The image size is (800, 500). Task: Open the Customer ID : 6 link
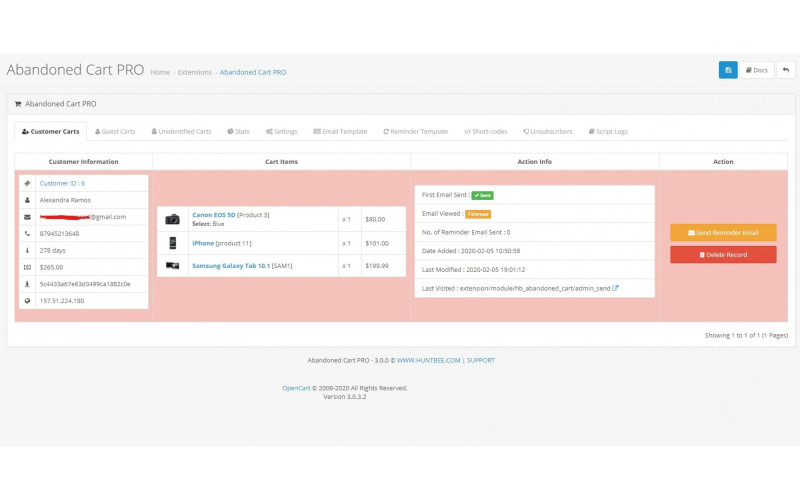coord(62,184)
